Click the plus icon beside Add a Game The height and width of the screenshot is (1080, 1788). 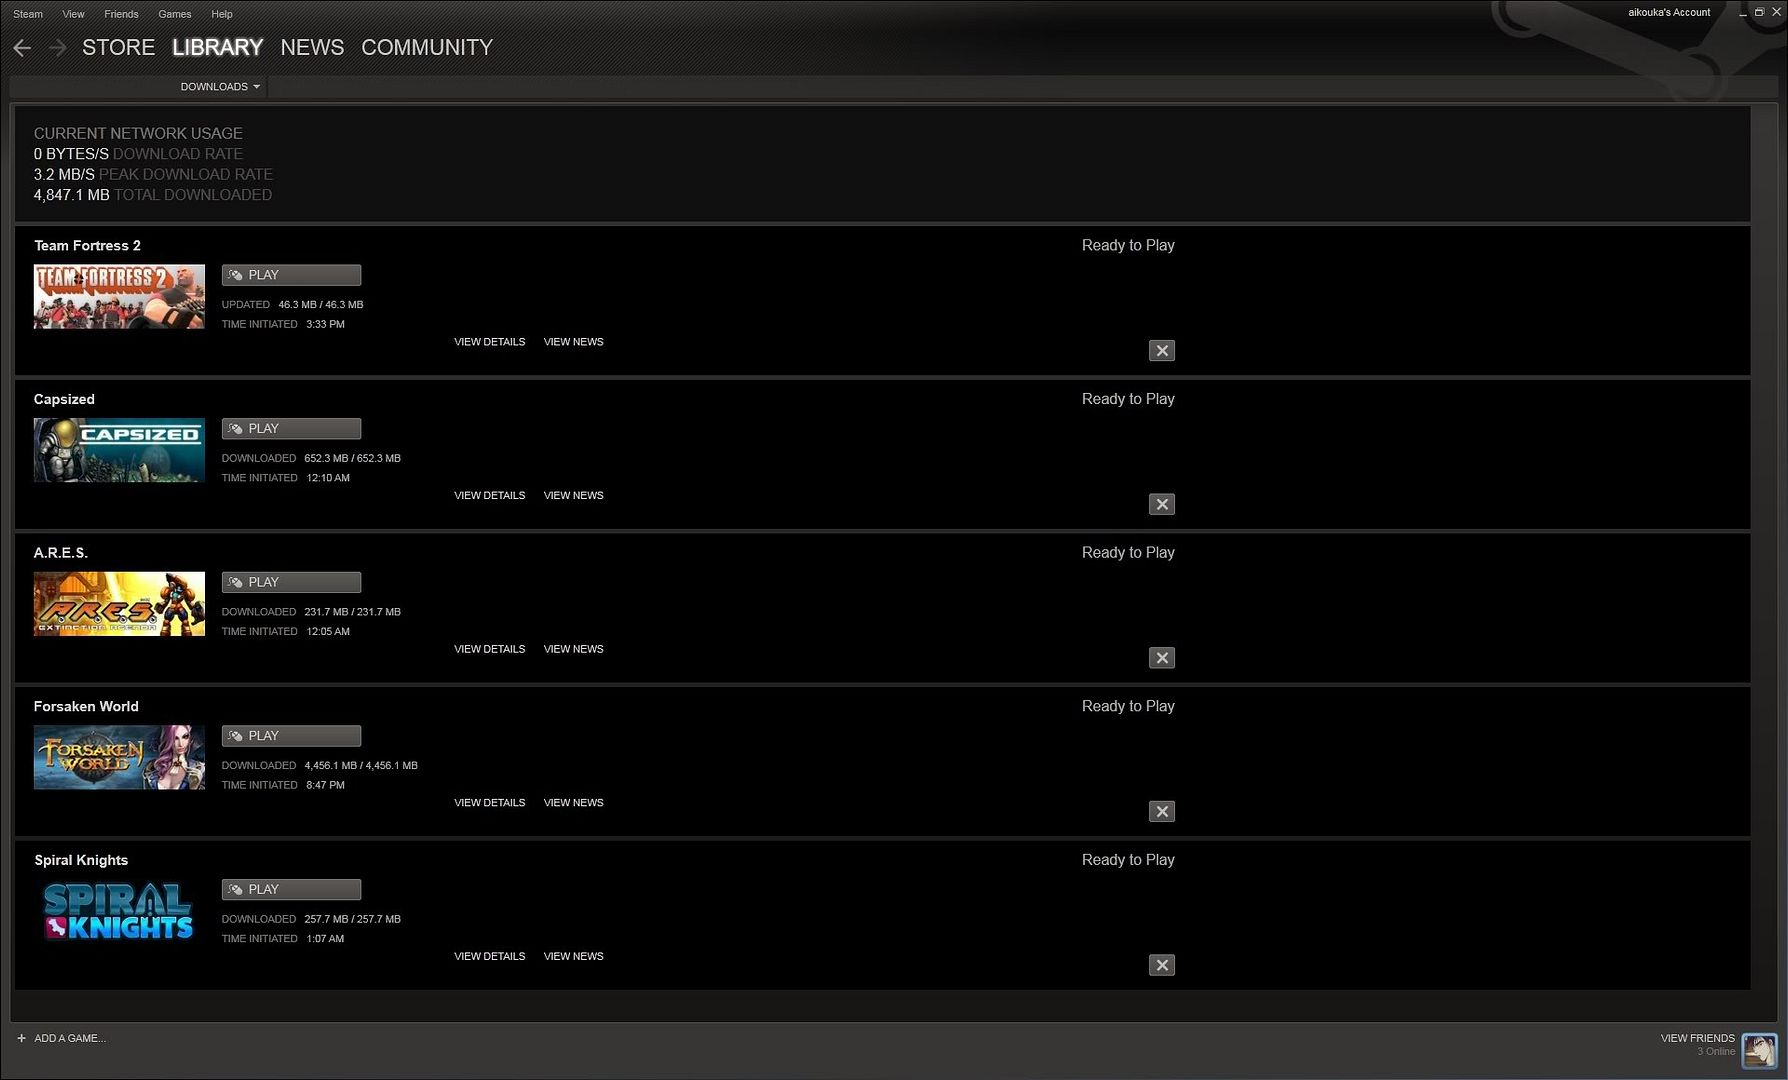21,1038
